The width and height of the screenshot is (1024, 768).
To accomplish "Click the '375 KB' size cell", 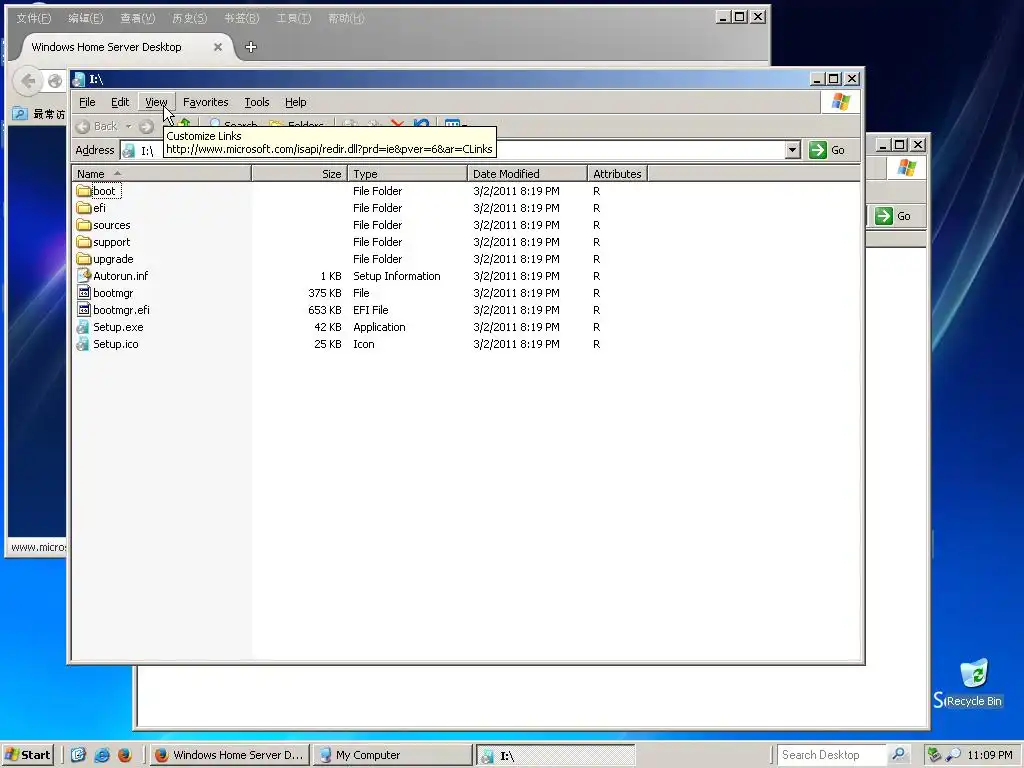I will tap(325, 293).
